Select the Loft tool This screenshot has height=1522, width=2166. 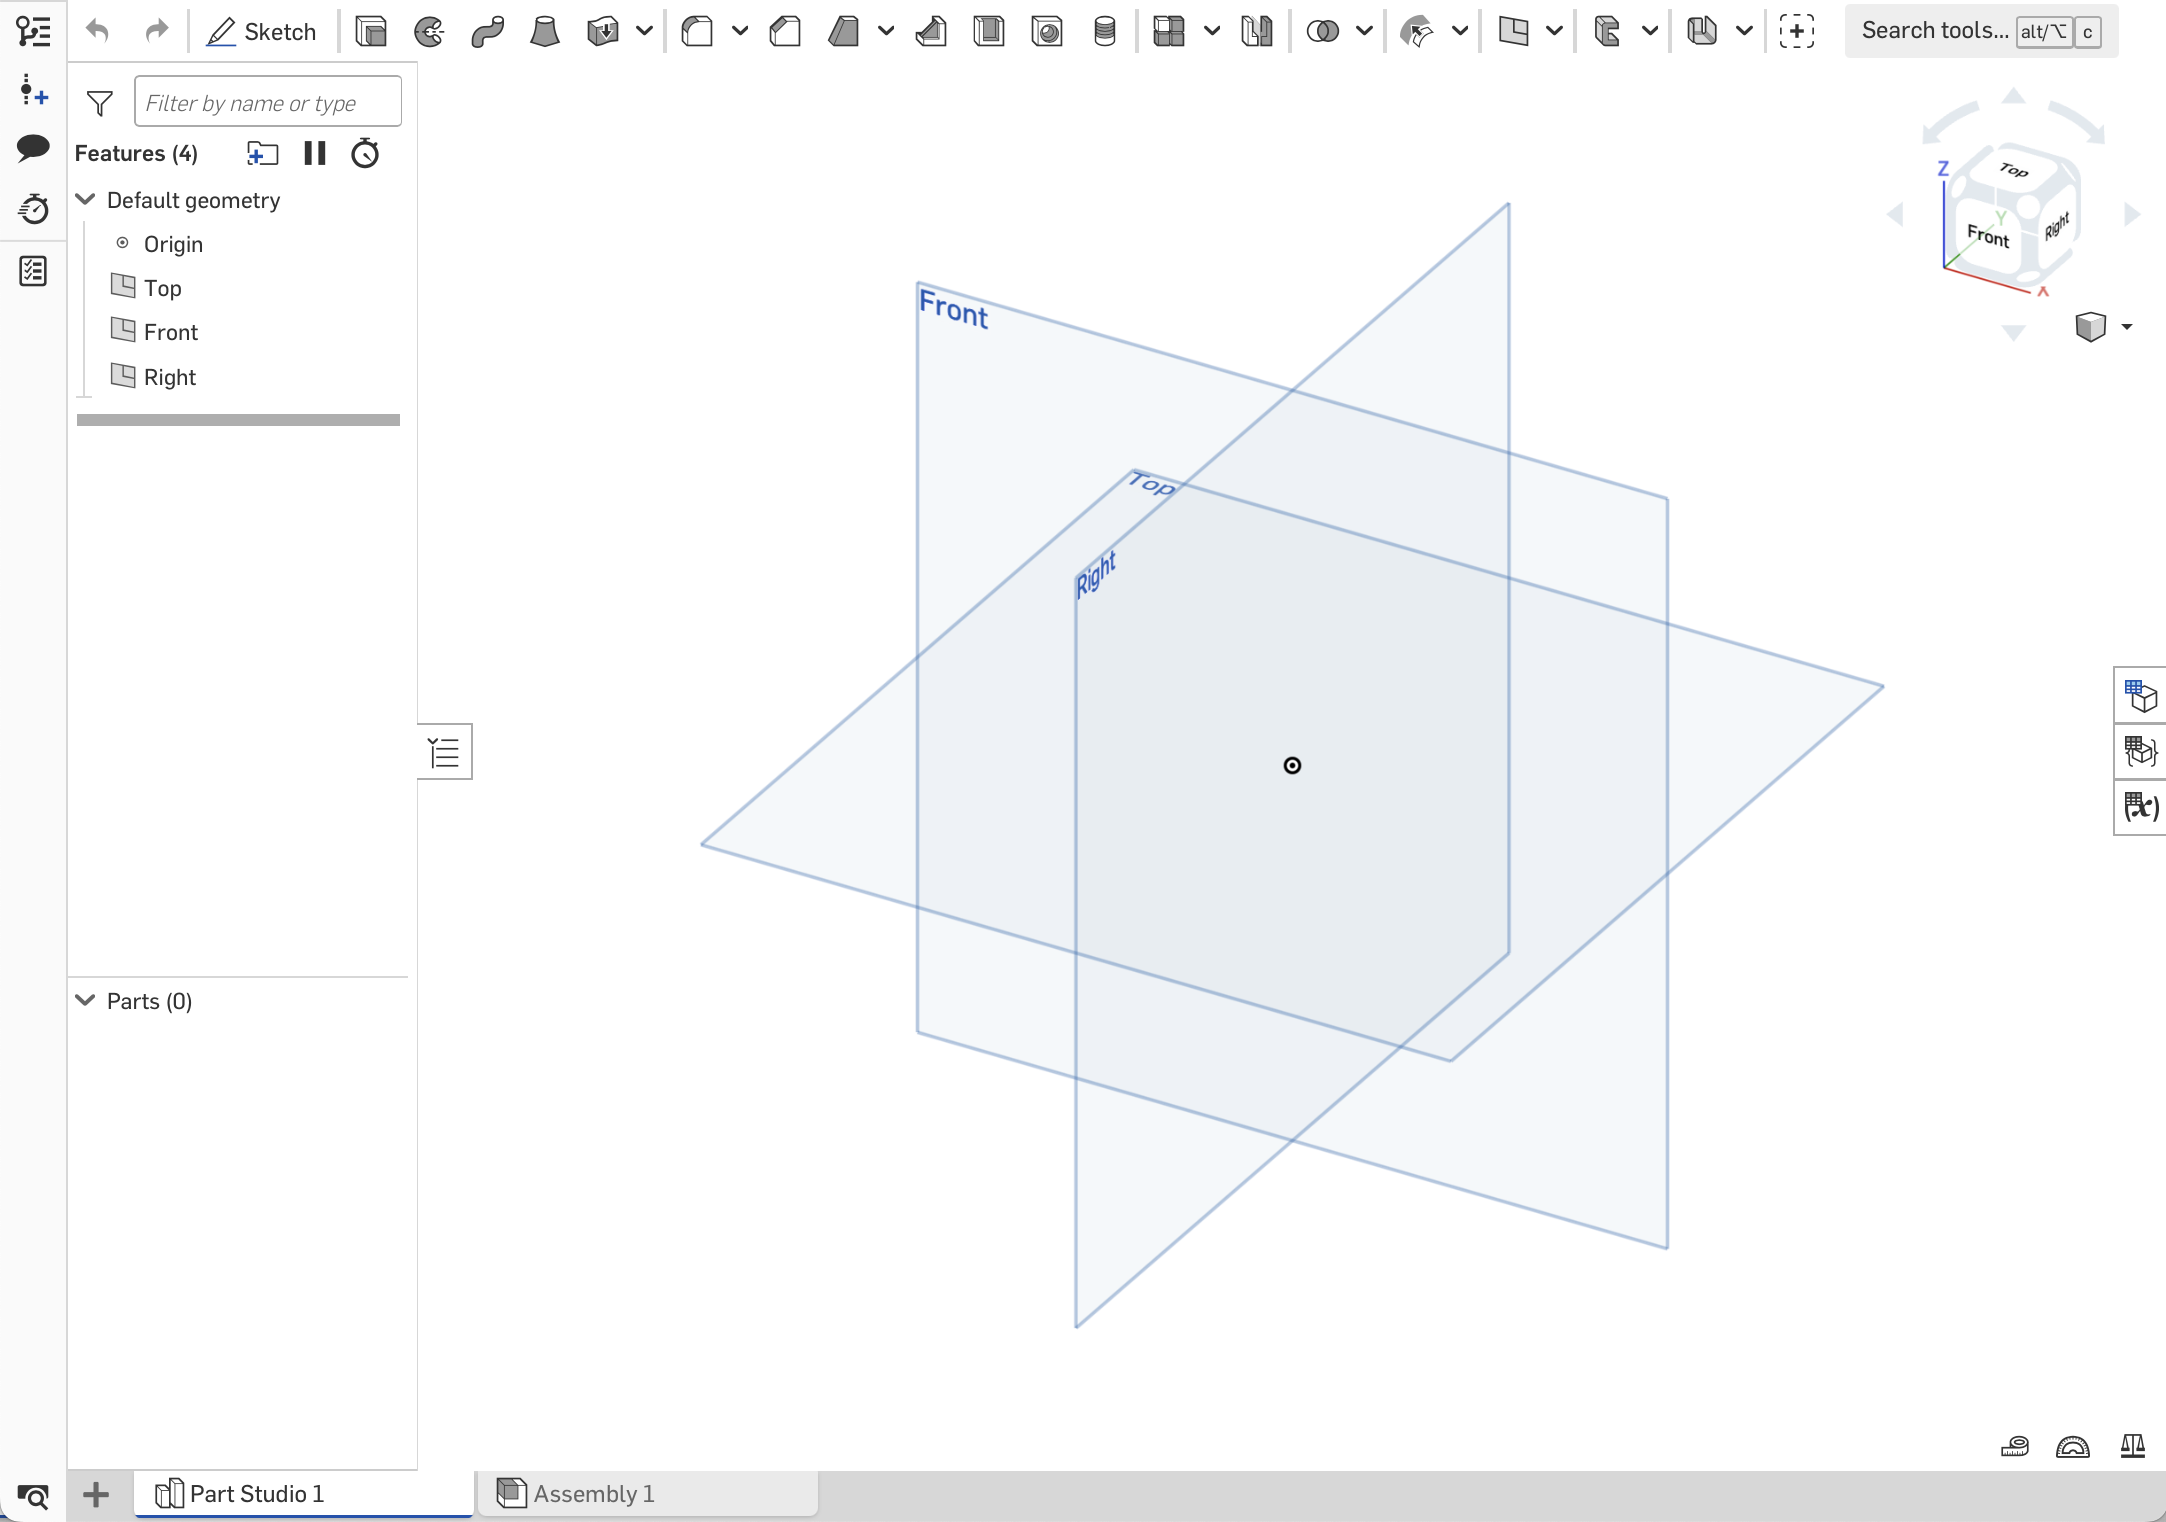(545, 32)
